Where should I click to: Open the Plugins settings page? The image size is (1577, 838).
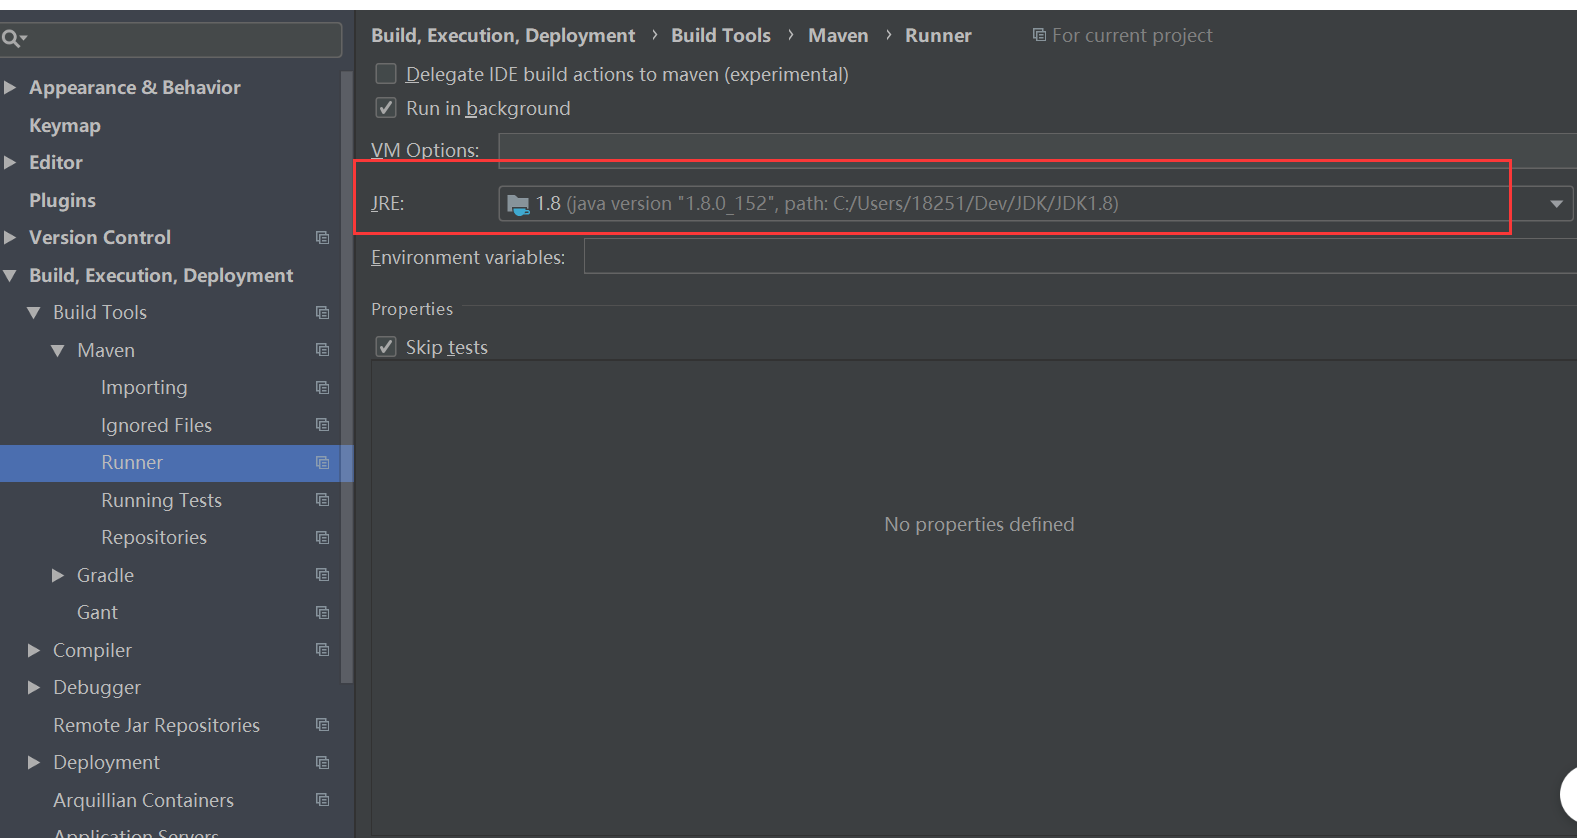62,200
